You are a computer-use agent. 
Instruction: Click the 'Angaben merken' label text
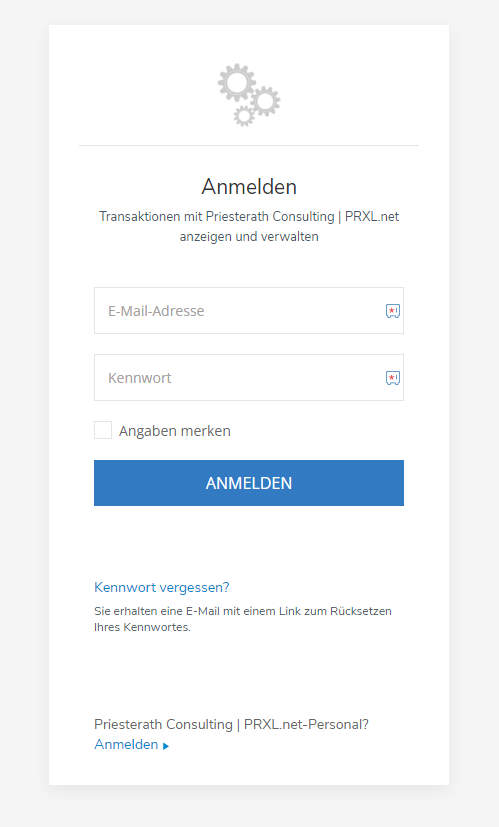click(175, 431)
